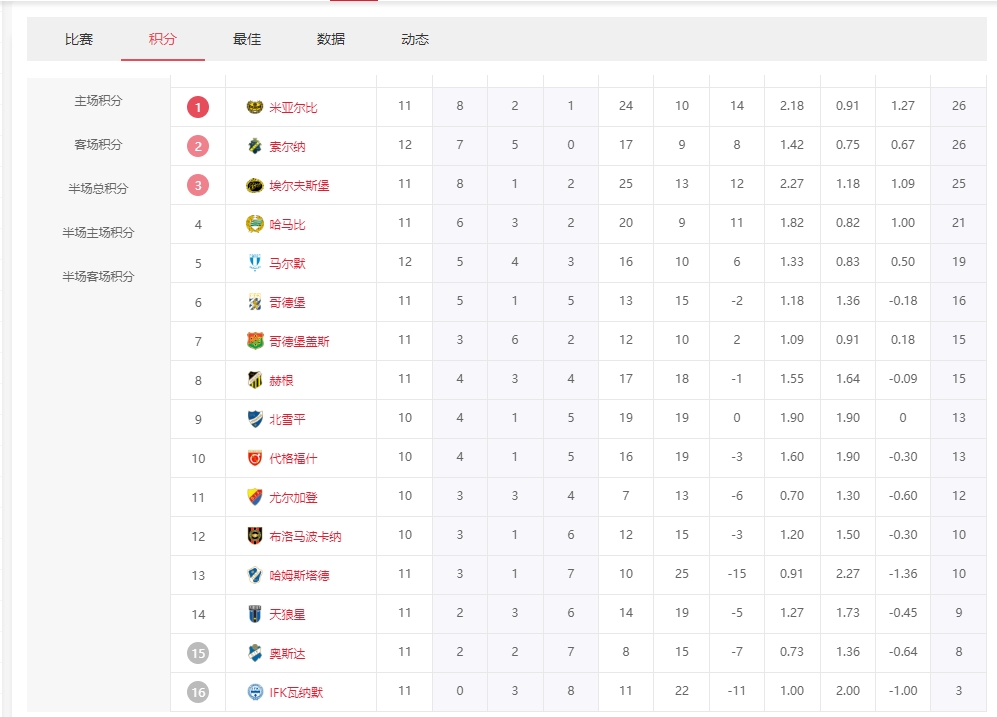This screenshot has height=717, width=997.
Task: Click the rank 1 position badge
Action: click(198, 107)
